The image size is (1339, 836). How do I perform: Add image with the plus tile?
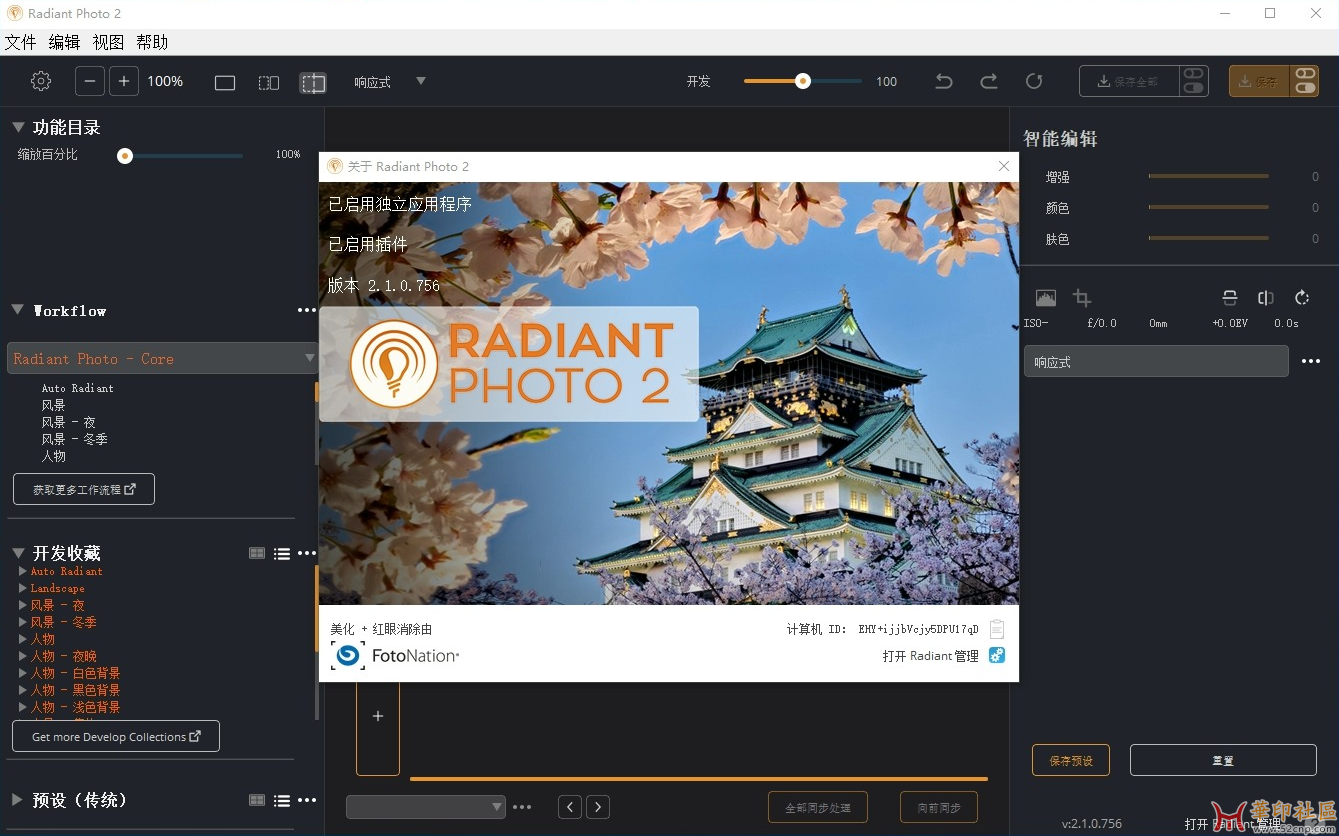378,716
